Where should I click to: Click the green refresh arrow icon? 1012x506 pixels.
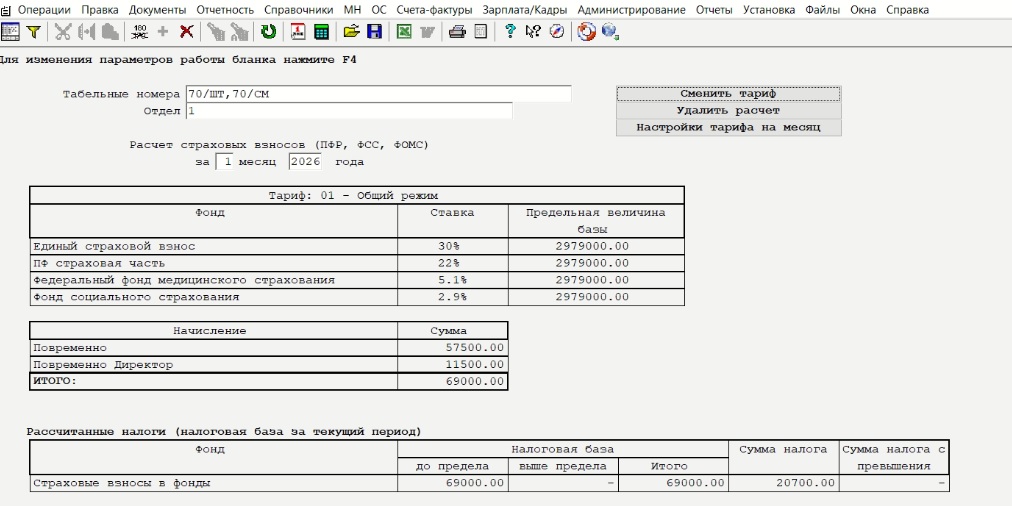pos(269,32)
